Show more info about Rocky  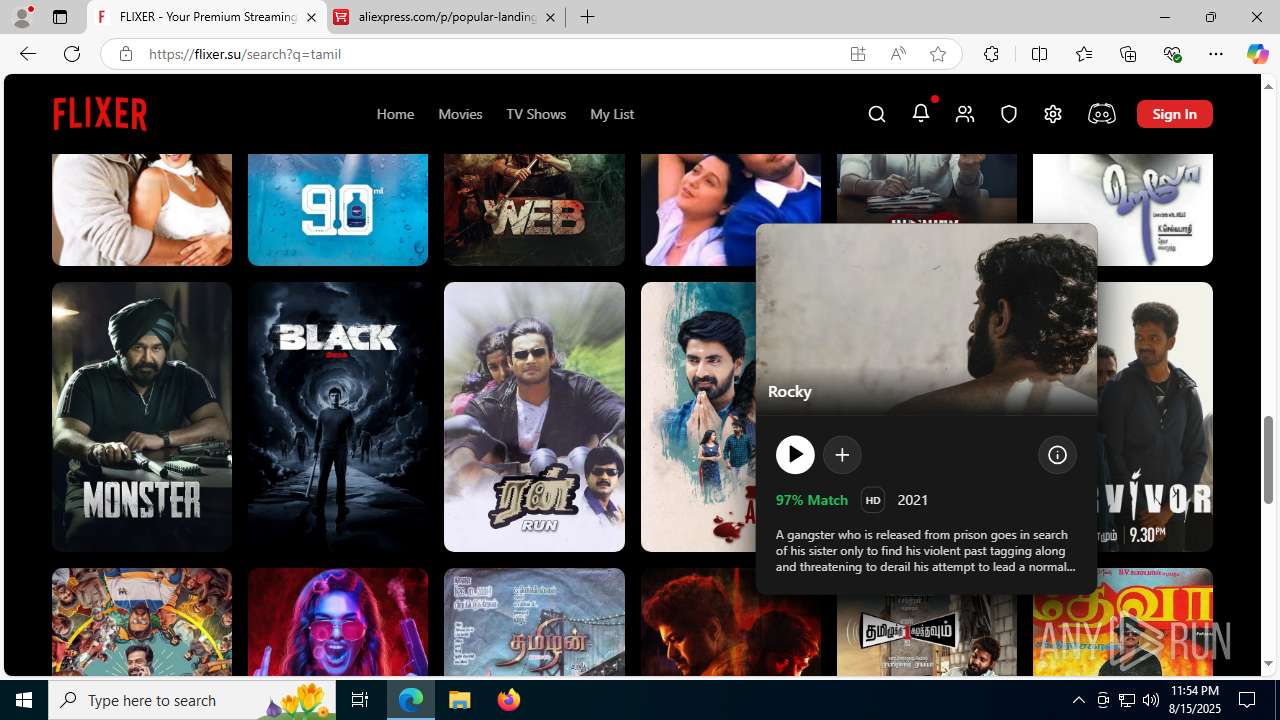[1057, 455]
